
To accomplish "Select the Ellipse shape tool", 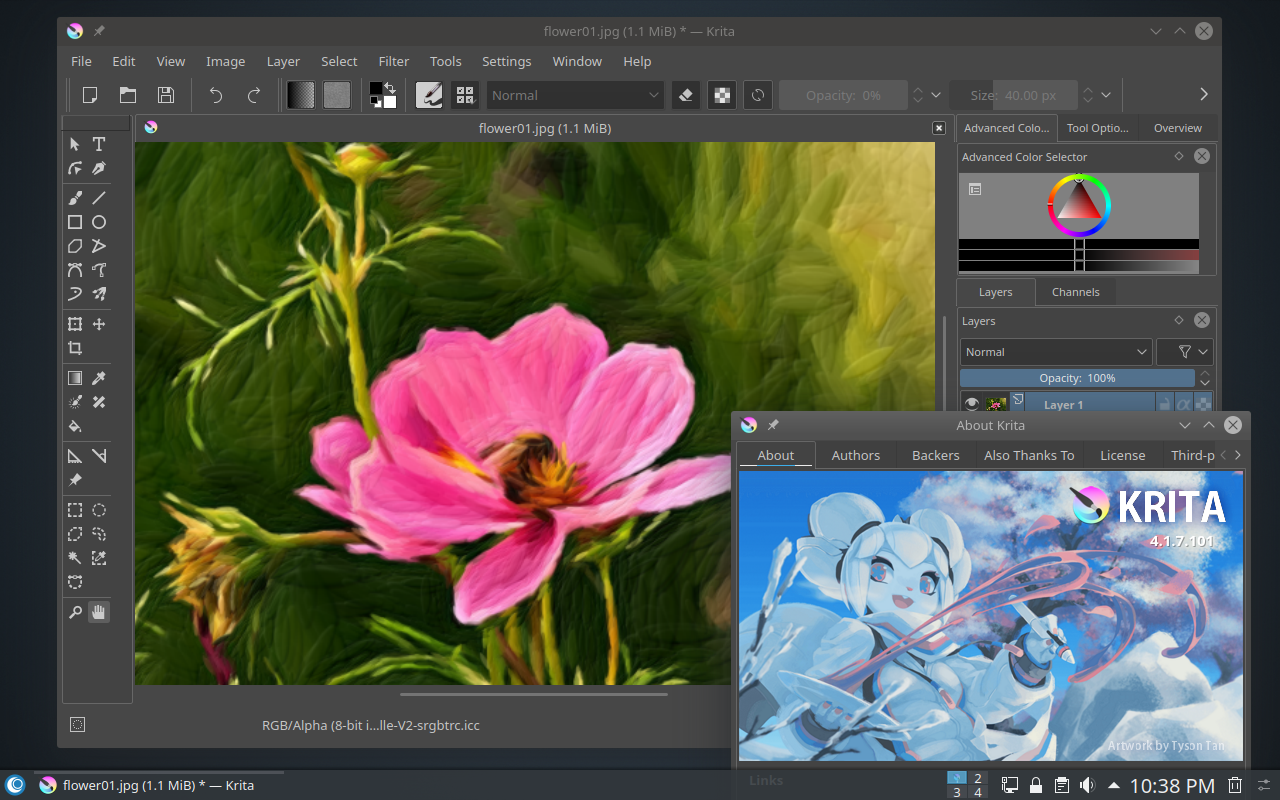I will (x=99, y=222).
